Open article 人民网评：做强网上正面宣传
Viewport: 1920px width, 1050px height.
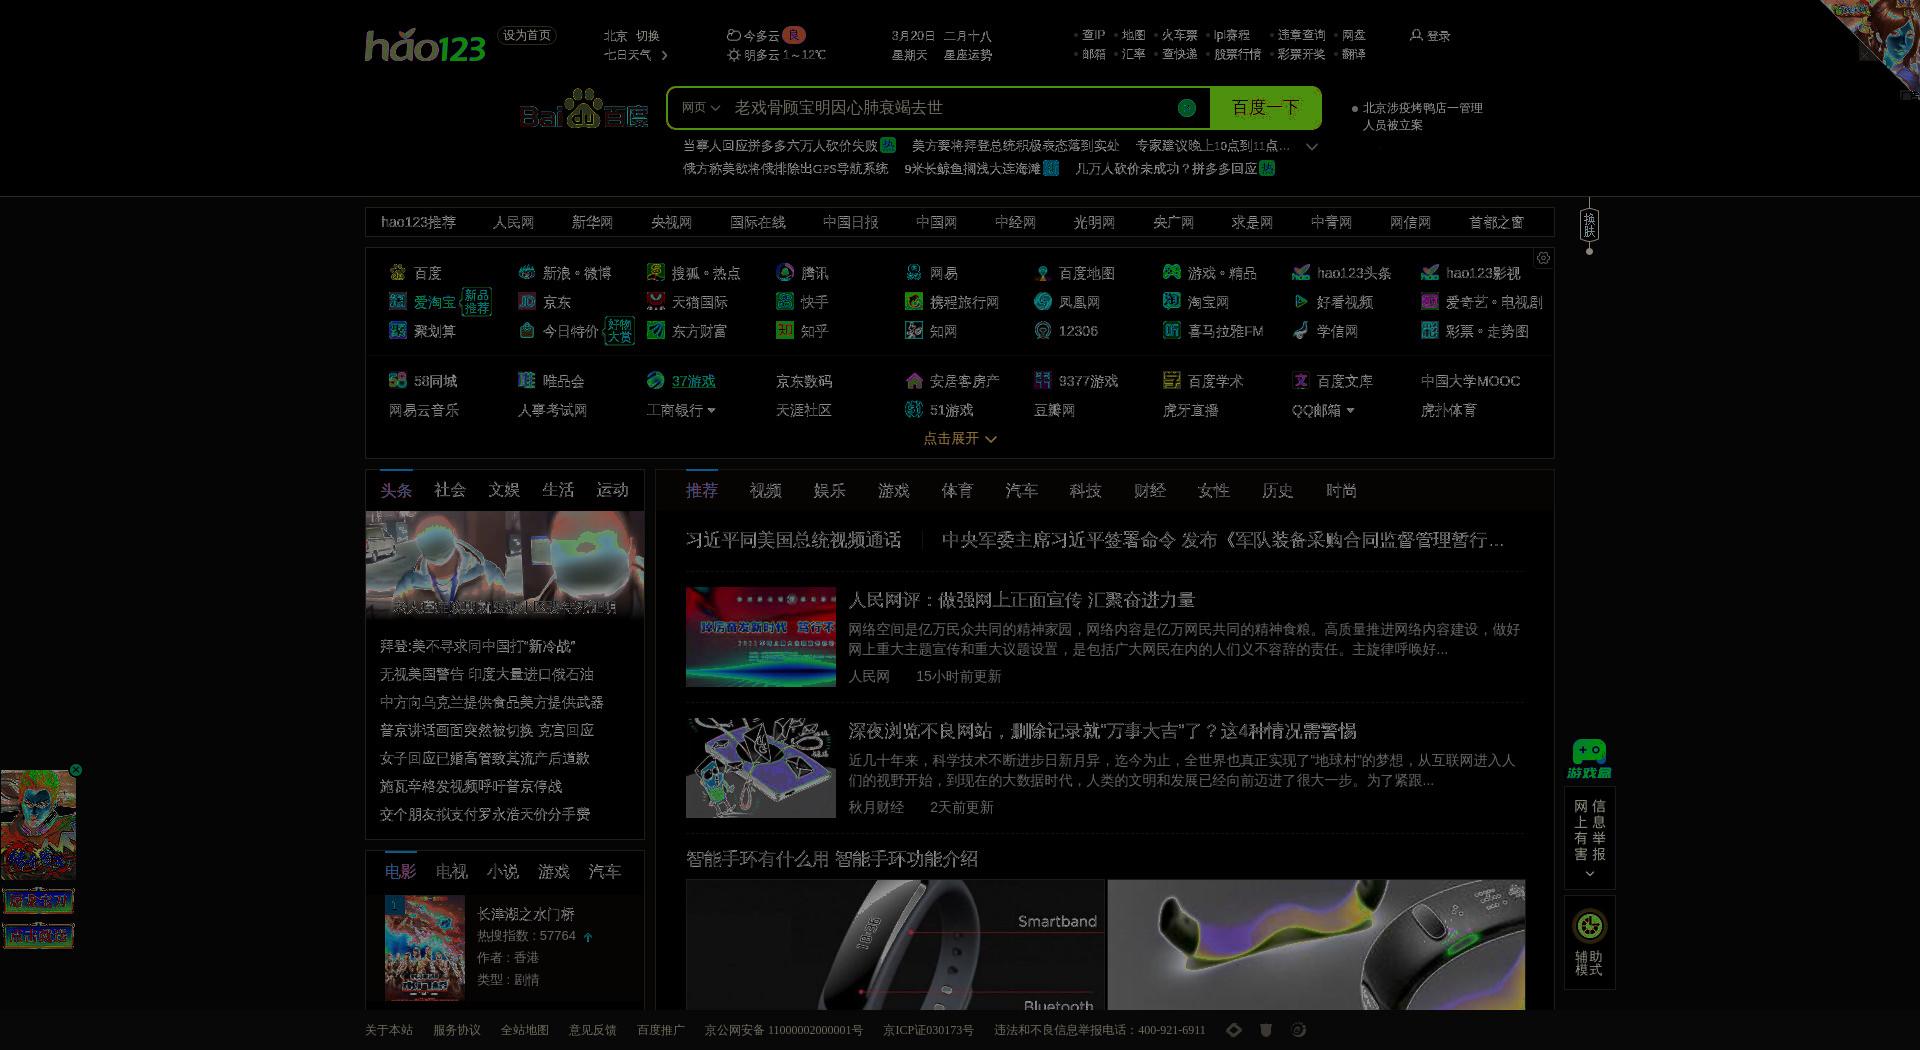(x=1022, y=600)
